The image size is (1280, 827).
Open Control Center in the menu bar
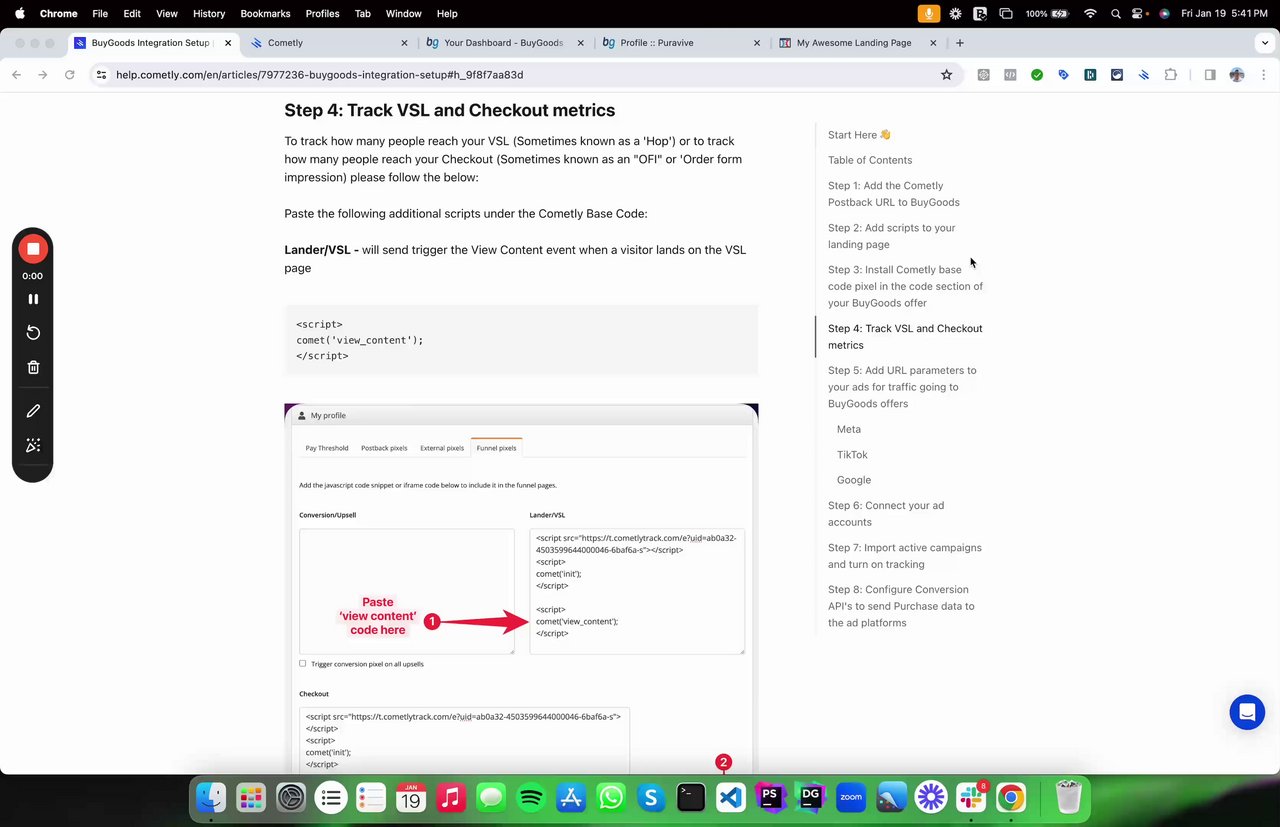[x=1139, y=13]
